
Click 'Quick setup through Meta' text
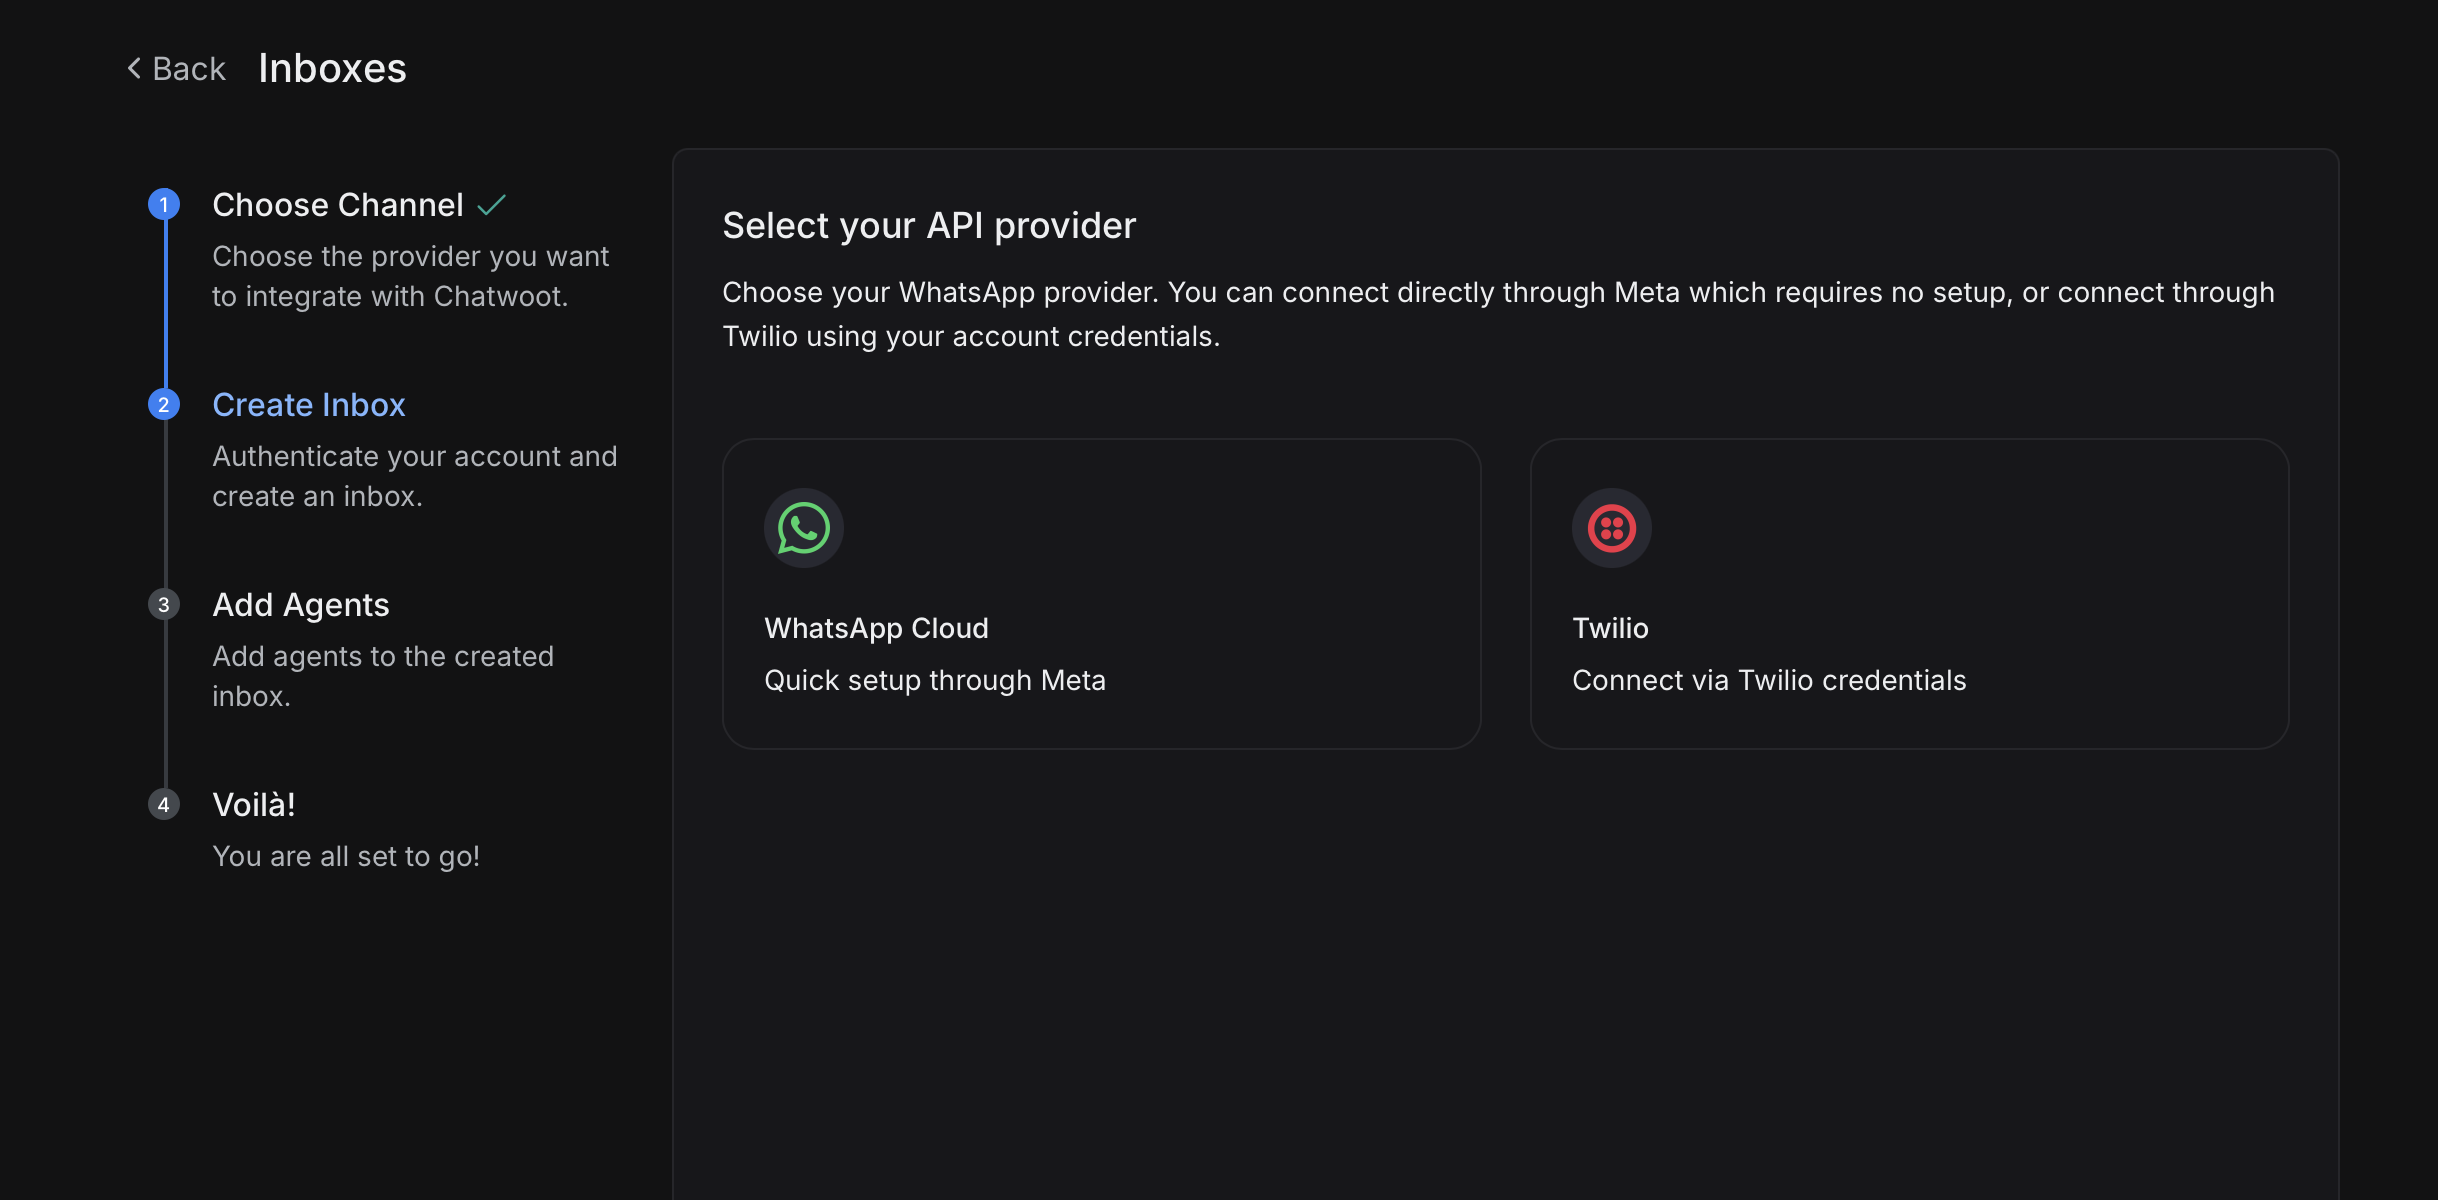(x=935, y=680)
